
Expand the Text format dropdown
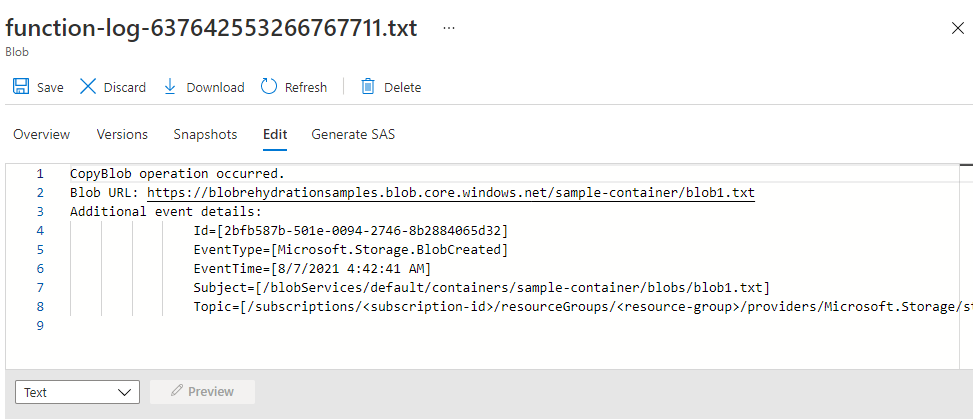coord(78,392)
